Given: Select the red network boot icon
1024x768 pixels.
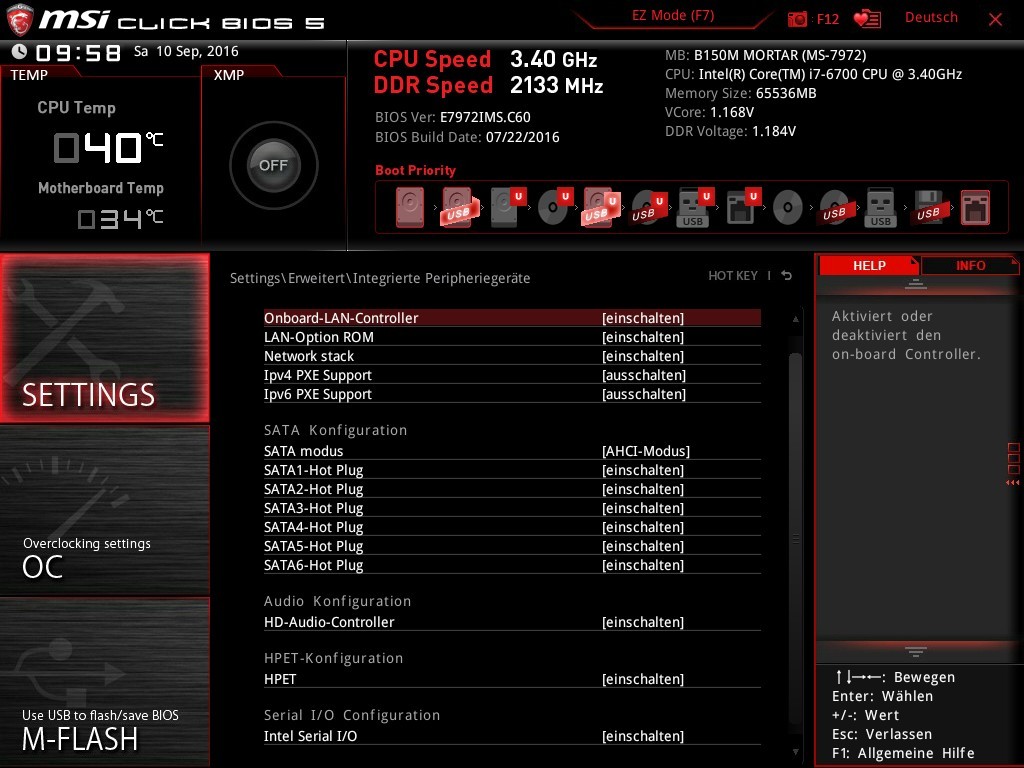Looking at the screenshot, I should (975, 208).
